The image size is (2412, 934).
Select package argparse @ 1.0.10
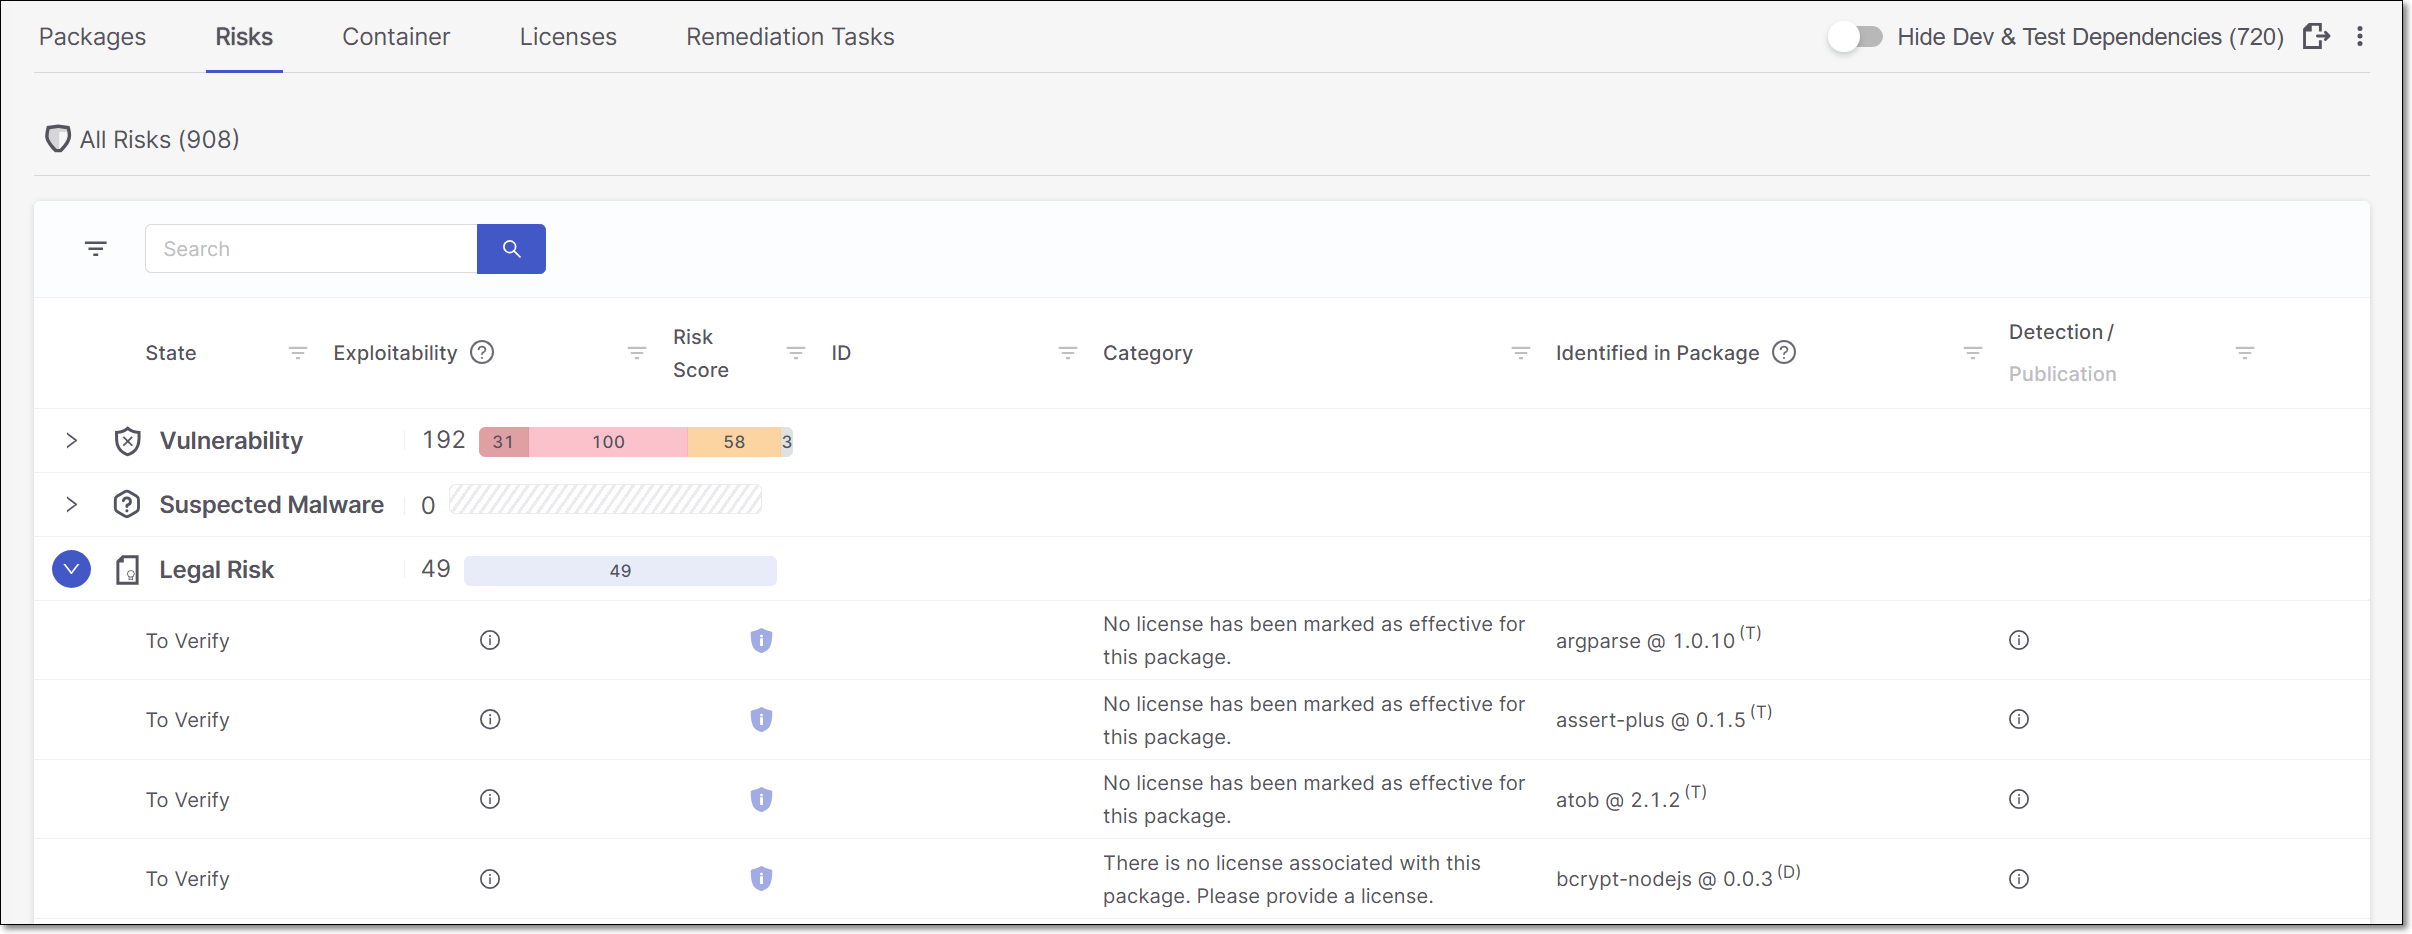(1658, 639)
